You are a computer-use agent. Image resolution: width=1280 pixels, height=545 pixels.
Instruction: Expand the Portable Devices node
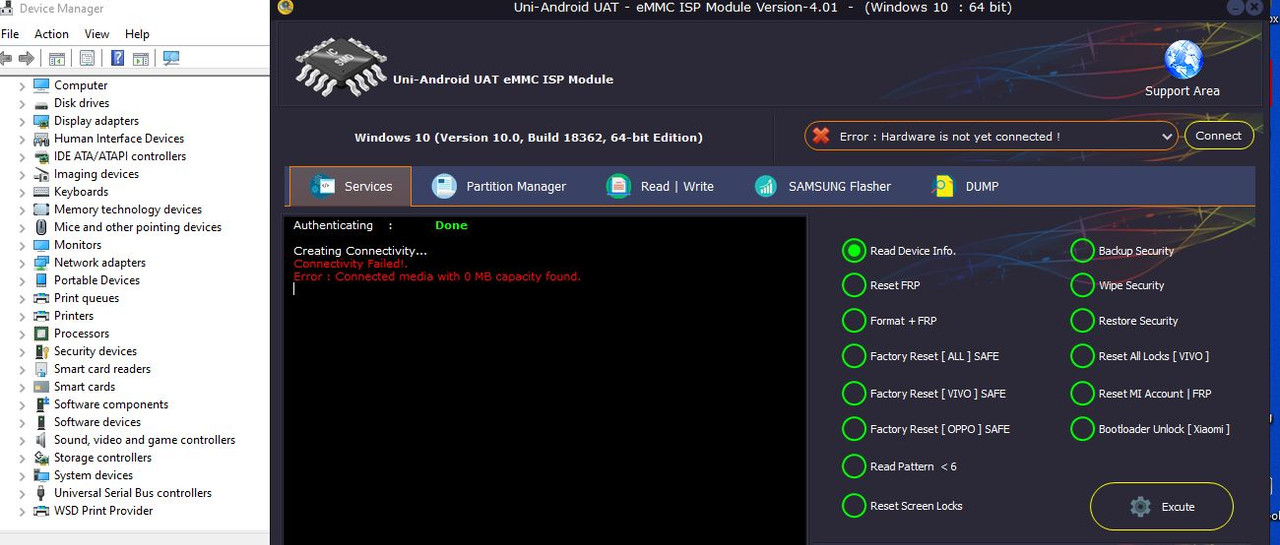point(22,281)
